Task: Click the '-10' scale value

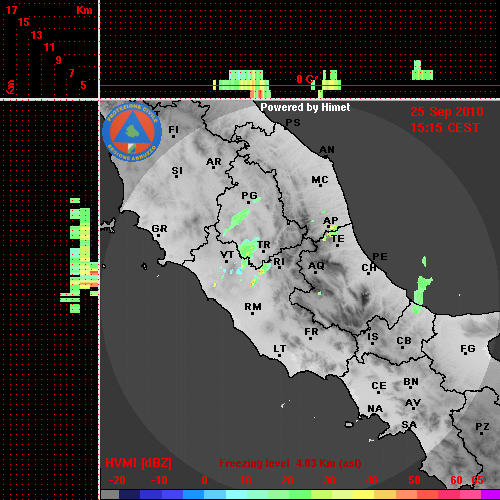Action: (x=159, y=480)
